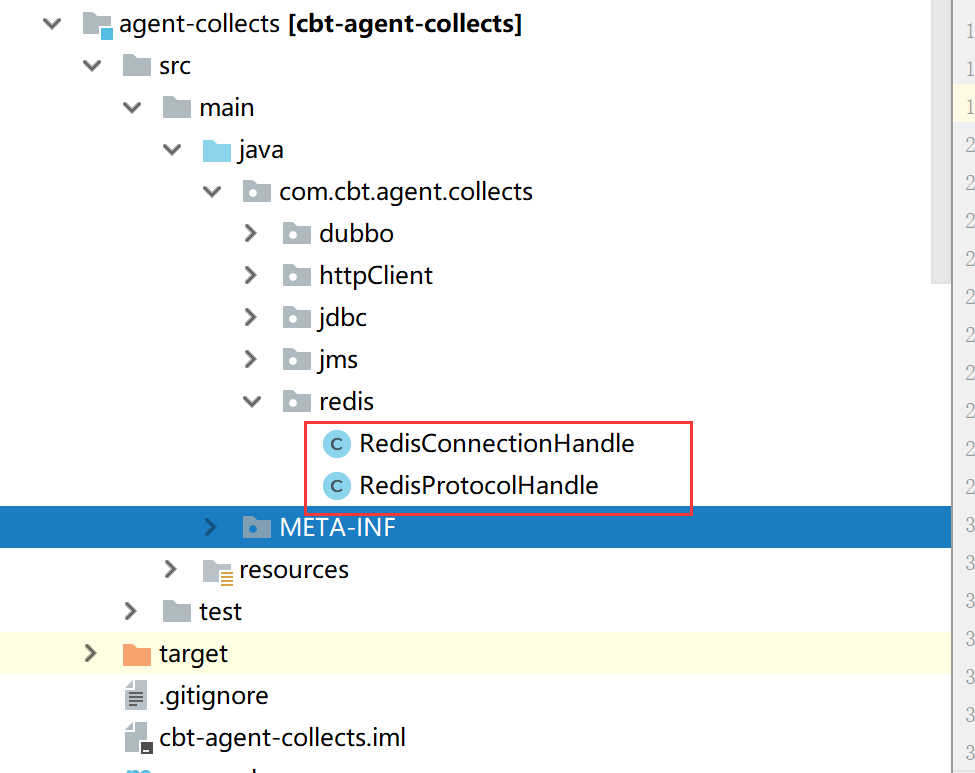The height and width of the screenshot is (773, 975).
Task: Open the RedisProtocolHandle class
Action: coord(478,486)
